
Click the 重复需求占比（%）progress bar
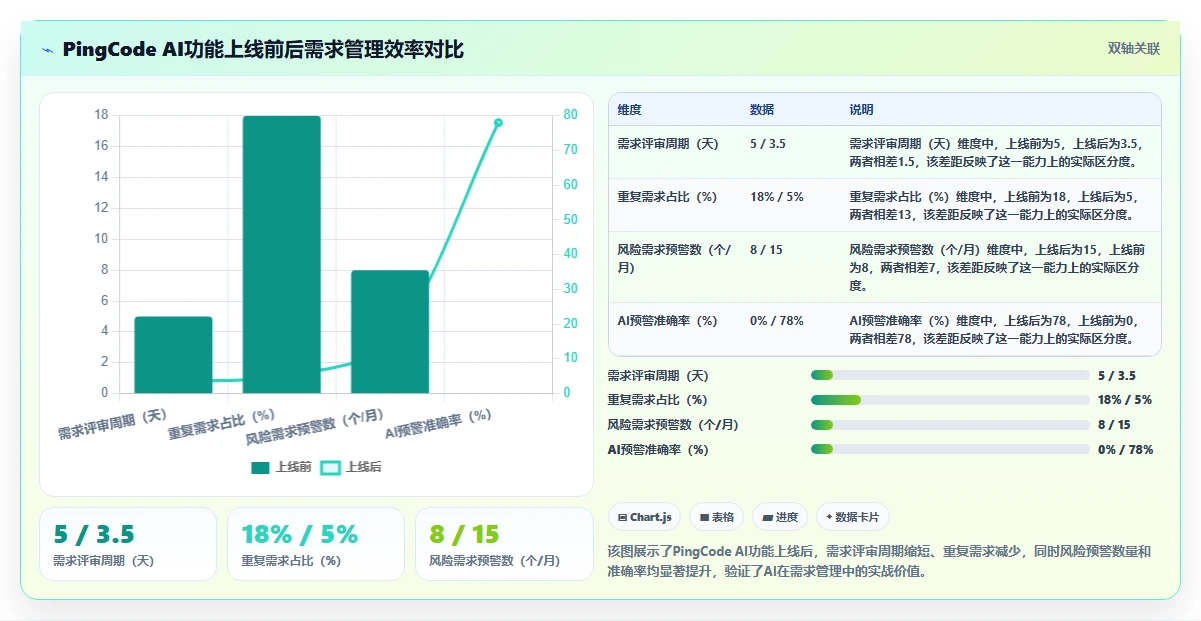(x=950, y=400)
